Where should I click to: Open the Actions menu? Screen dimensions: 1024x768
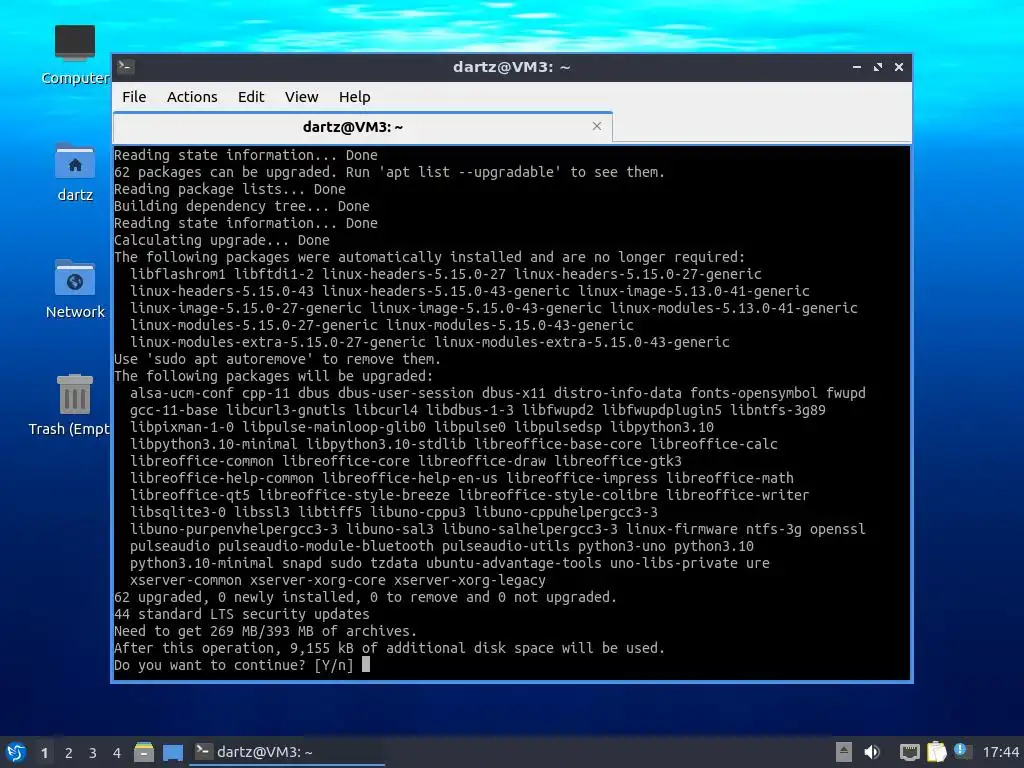(192, 97)
